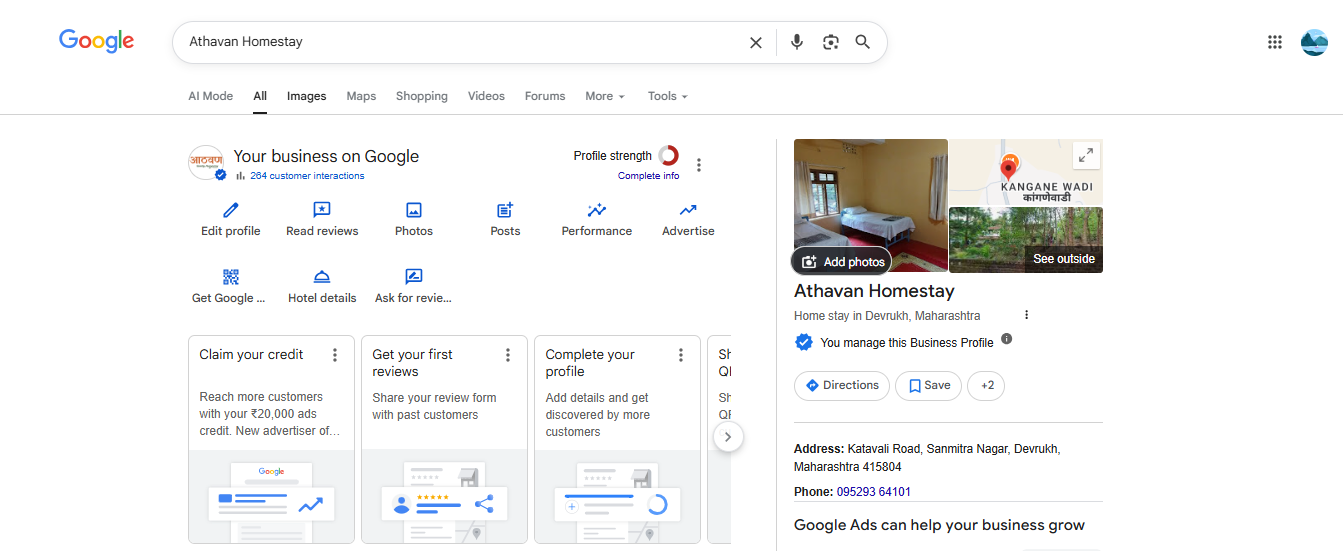The width and height of the screenshot is (1343, 551).
Task: Open 264 customer interactions link
Action: click(x=307, y=176)
